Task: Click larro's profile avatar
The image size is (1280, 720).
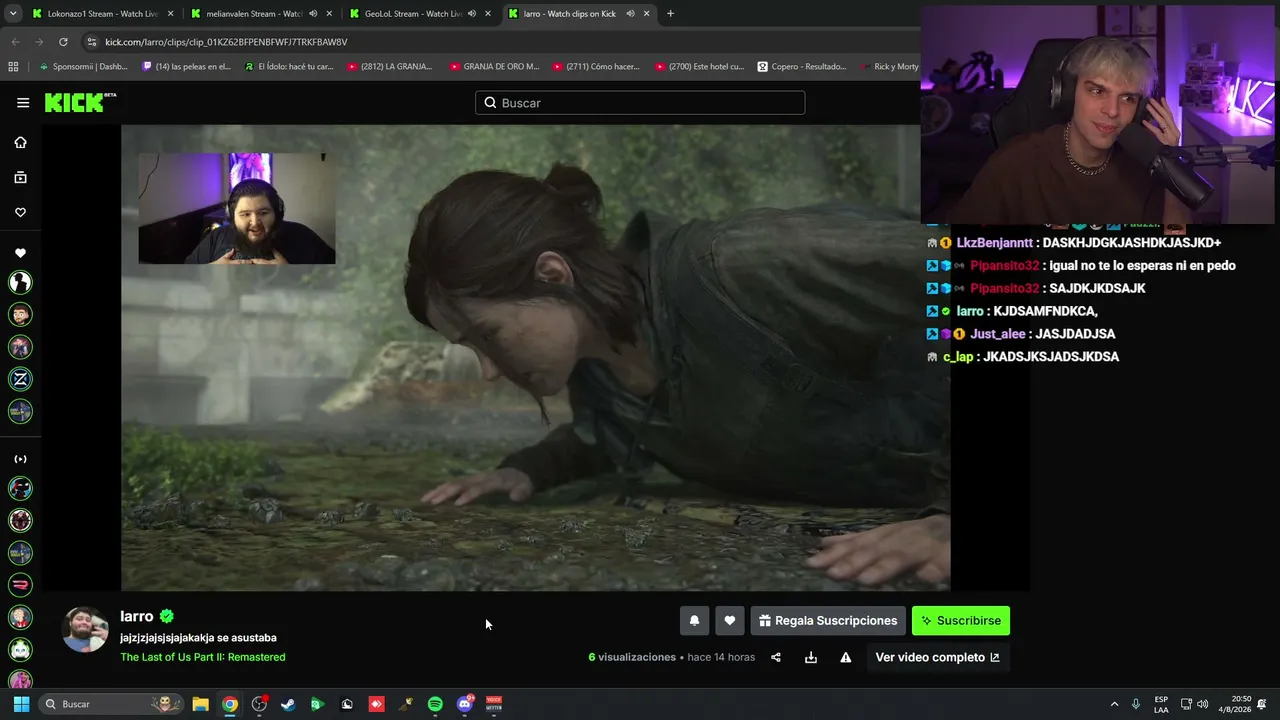Action: [x=85, y=629]
